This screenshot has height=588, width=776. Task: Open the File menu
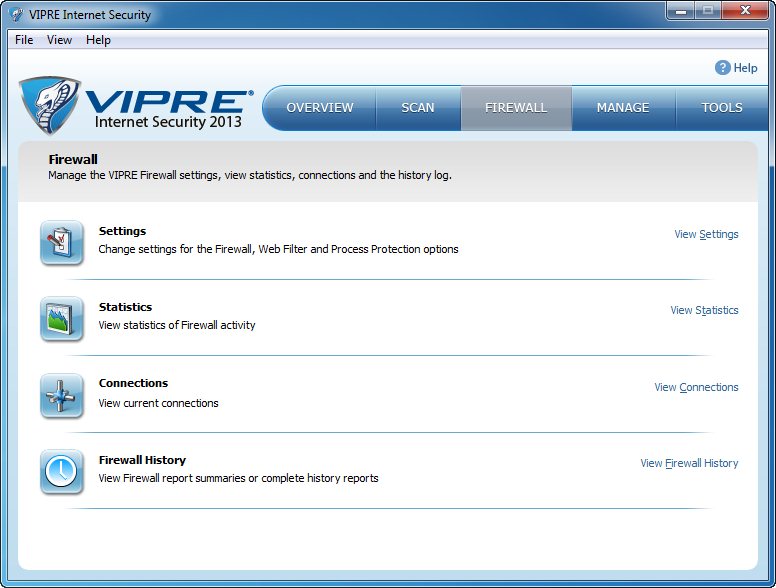coord(24,40)
